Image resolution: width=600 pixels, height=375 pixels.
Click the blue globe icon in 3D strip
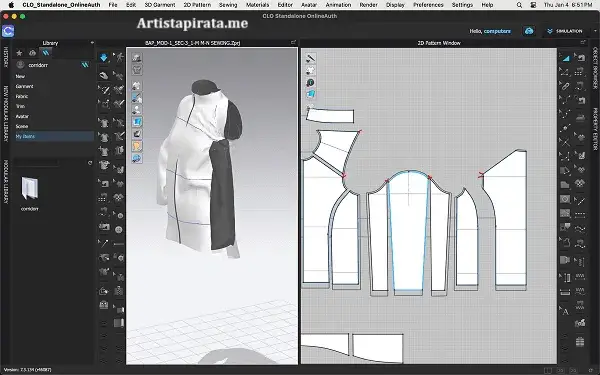(137, 158)
